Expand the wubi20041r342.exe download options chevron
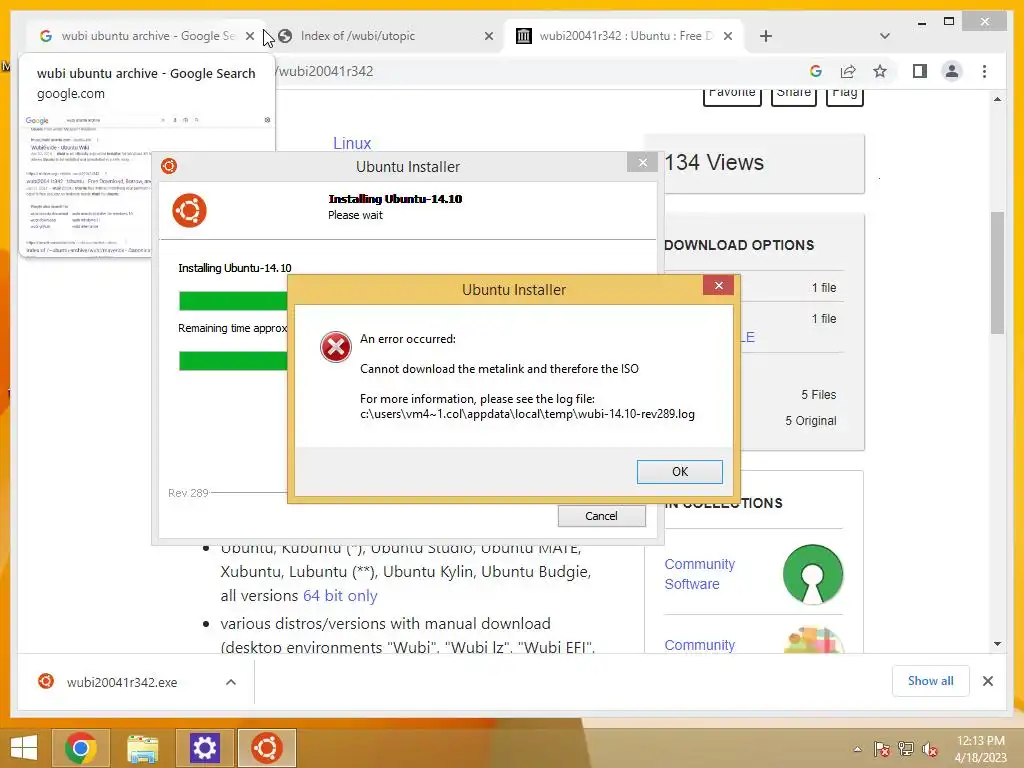The width and height of the screenshot is (1024, 768). (231, 682)
